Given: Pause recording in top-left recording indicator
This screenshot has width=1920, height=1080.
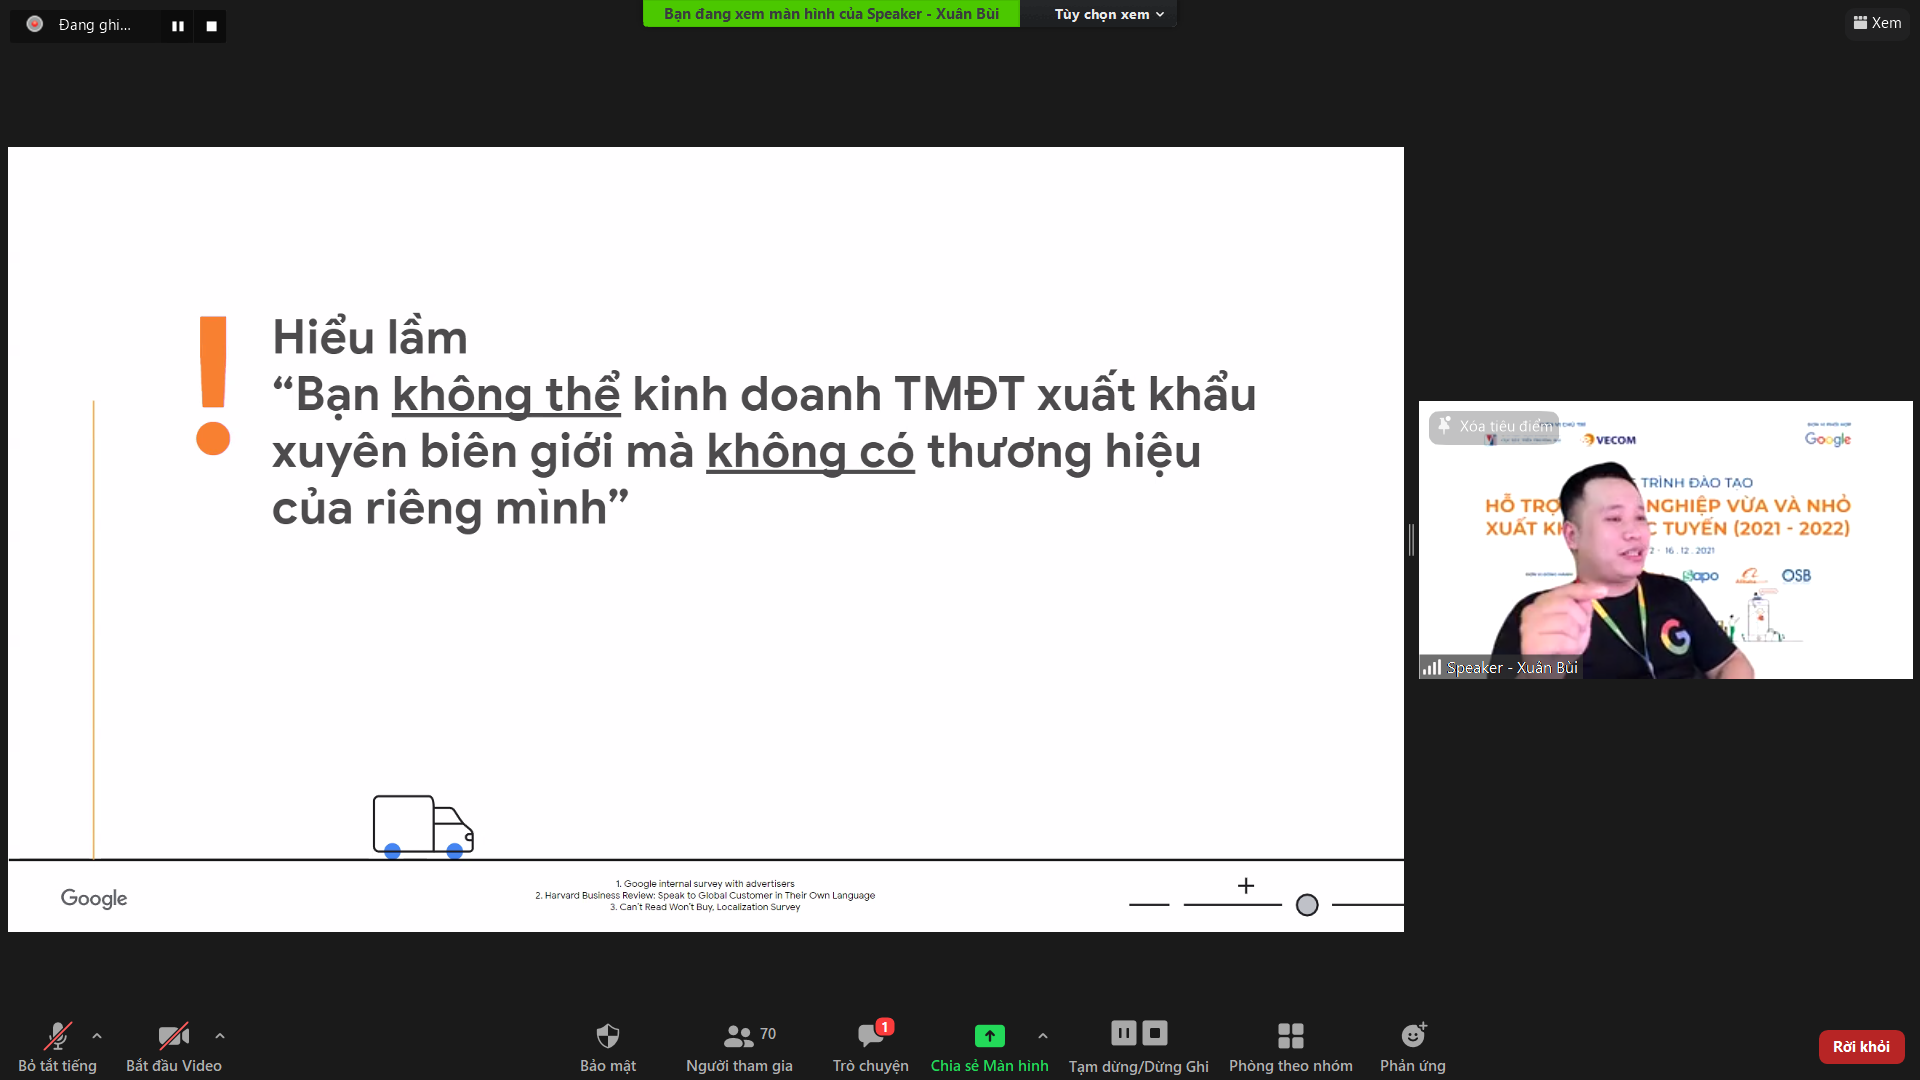Looking at the screenshot, I should point(178,26).
